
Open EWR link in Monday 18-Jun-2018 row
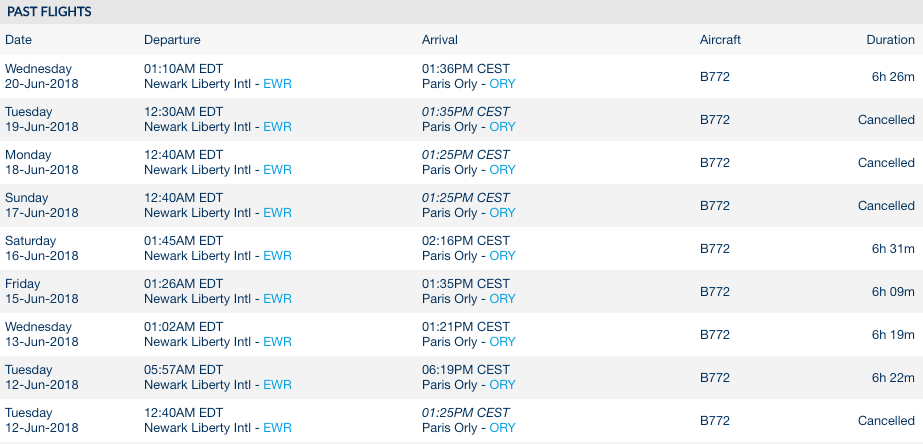tap(277, 170)
